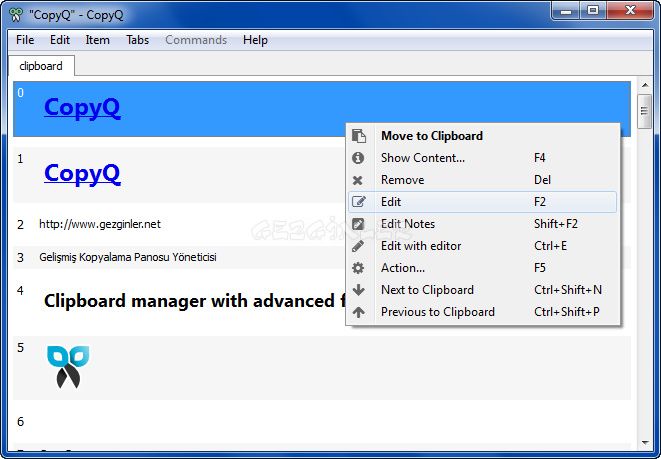Close the CopyQ window

[x=630, y=11]
